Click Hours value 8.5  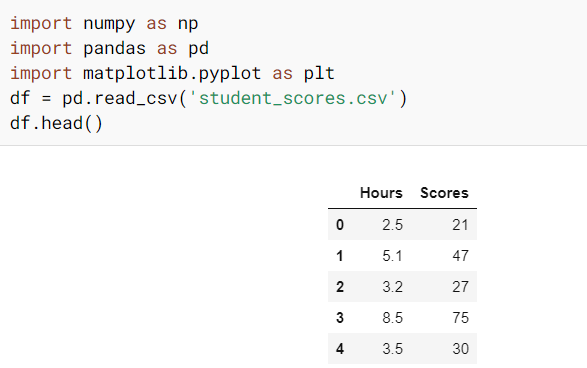pyautogui.click(x=392, y=318)
